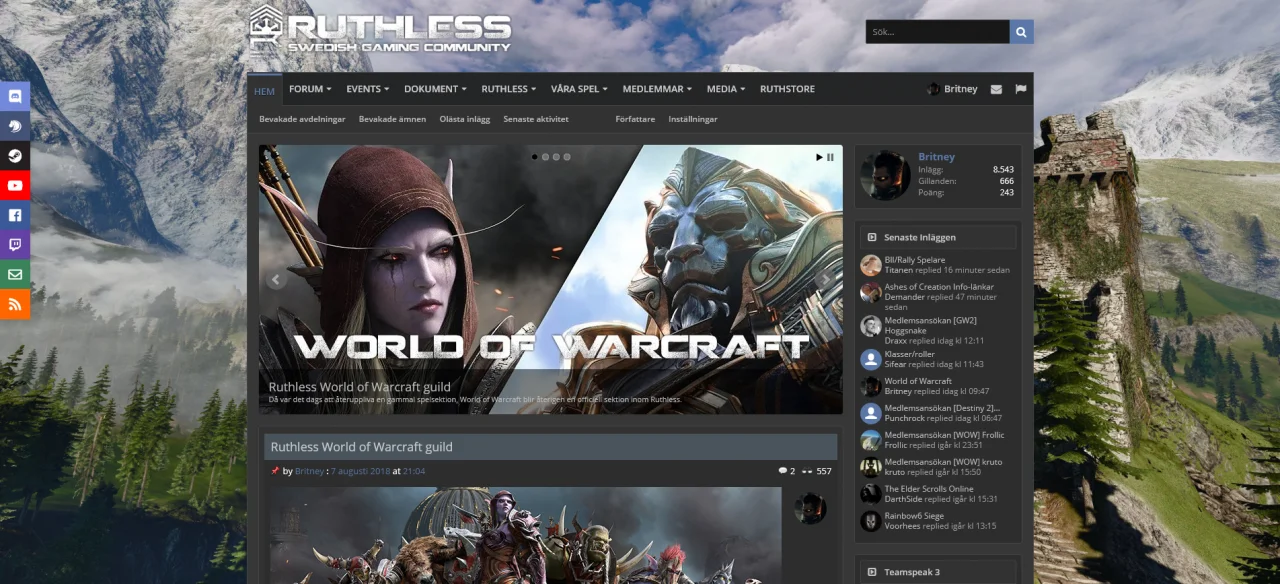Select the first slider dot

(535, 157)
